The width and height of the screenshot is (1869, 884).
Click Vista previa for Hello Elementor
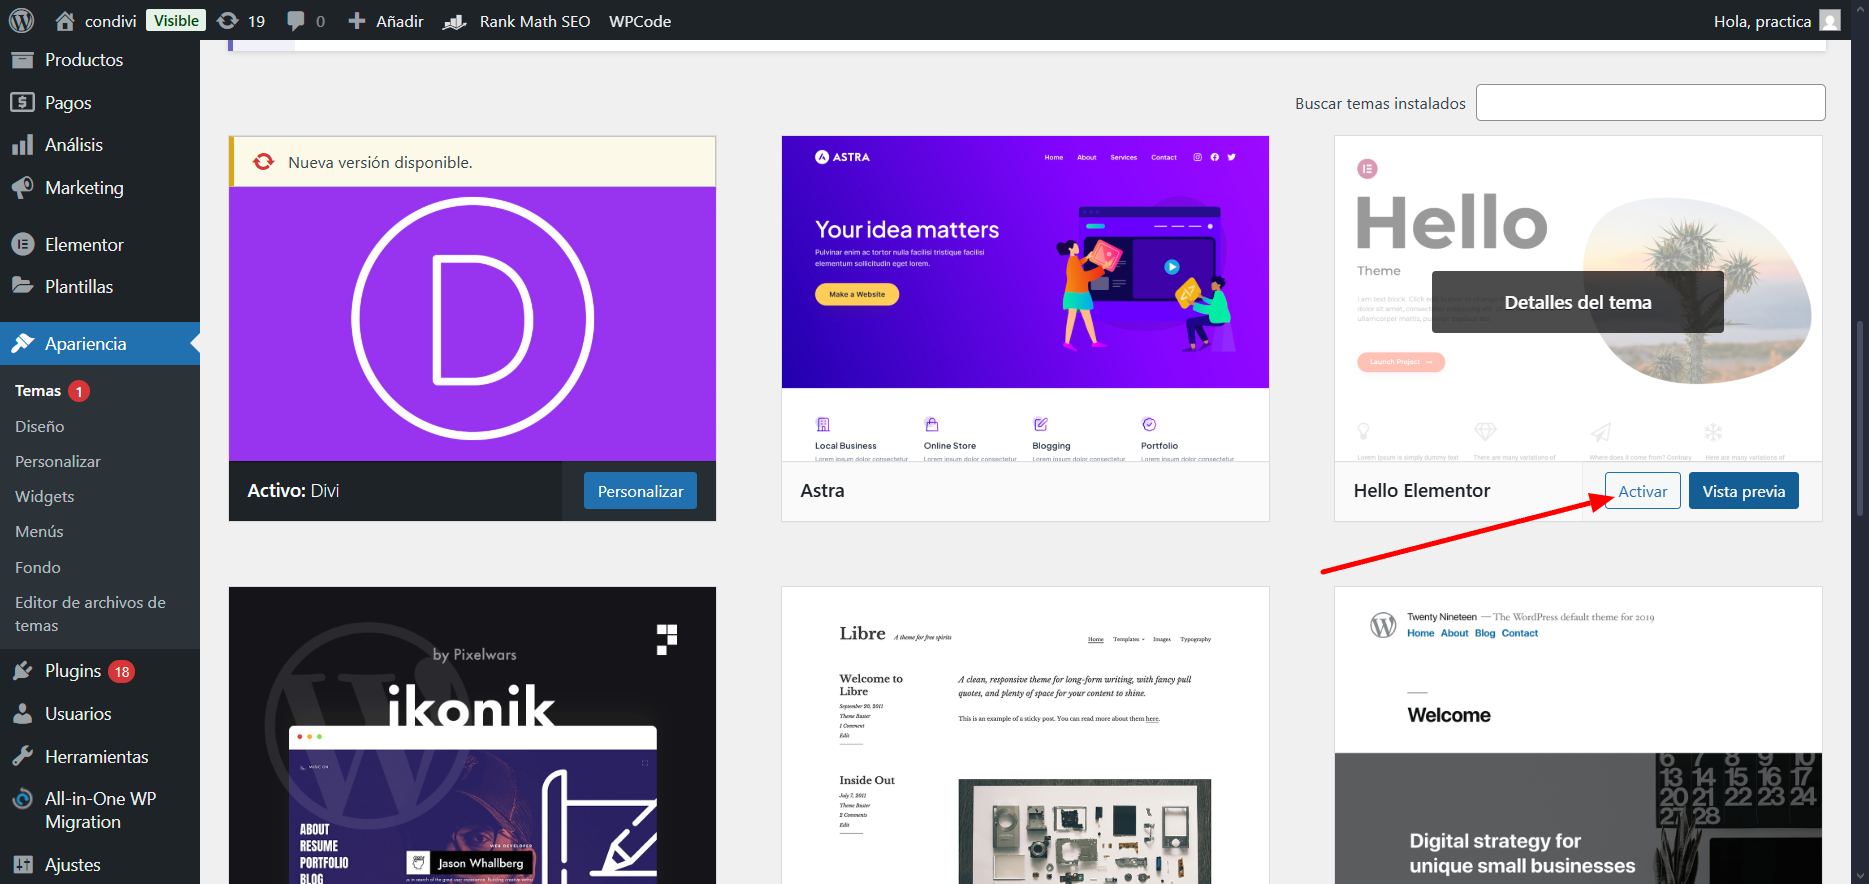pos(1743,491)
